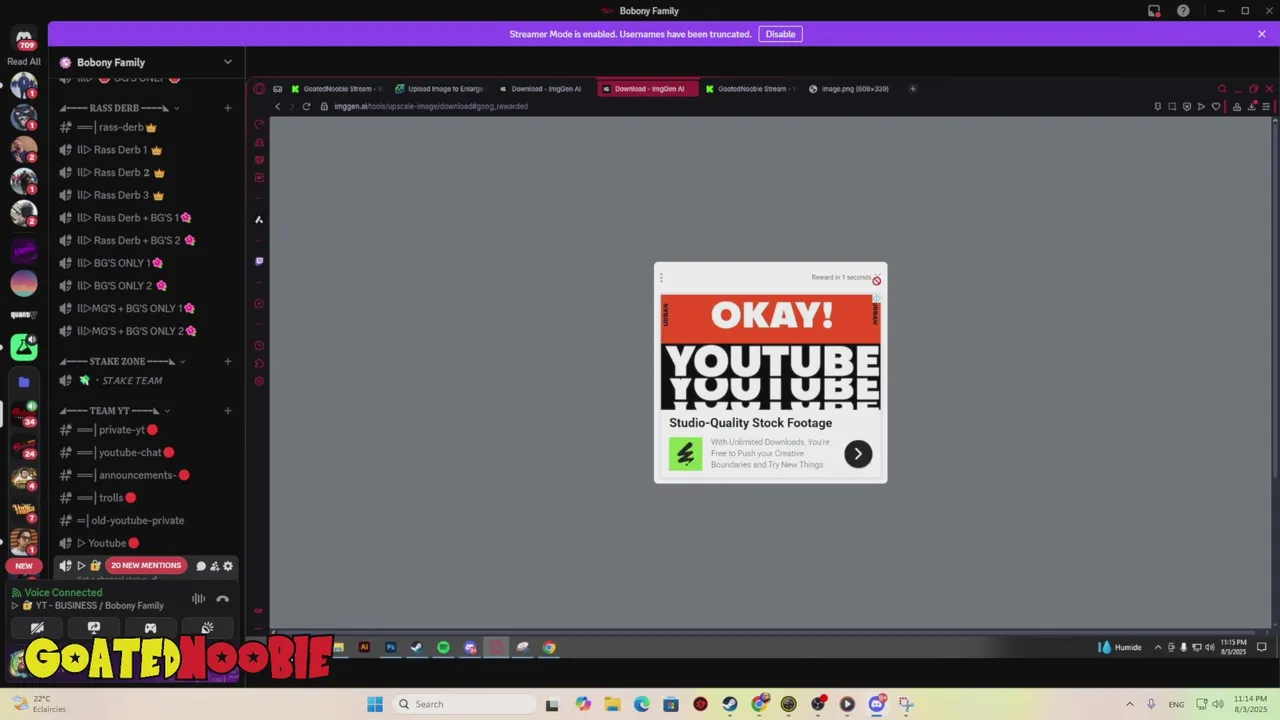The width and height of the screenshot is (1280, 720).
Task: Click the Studio-Quality Stock Footage headline
Action: coord(750,423)
